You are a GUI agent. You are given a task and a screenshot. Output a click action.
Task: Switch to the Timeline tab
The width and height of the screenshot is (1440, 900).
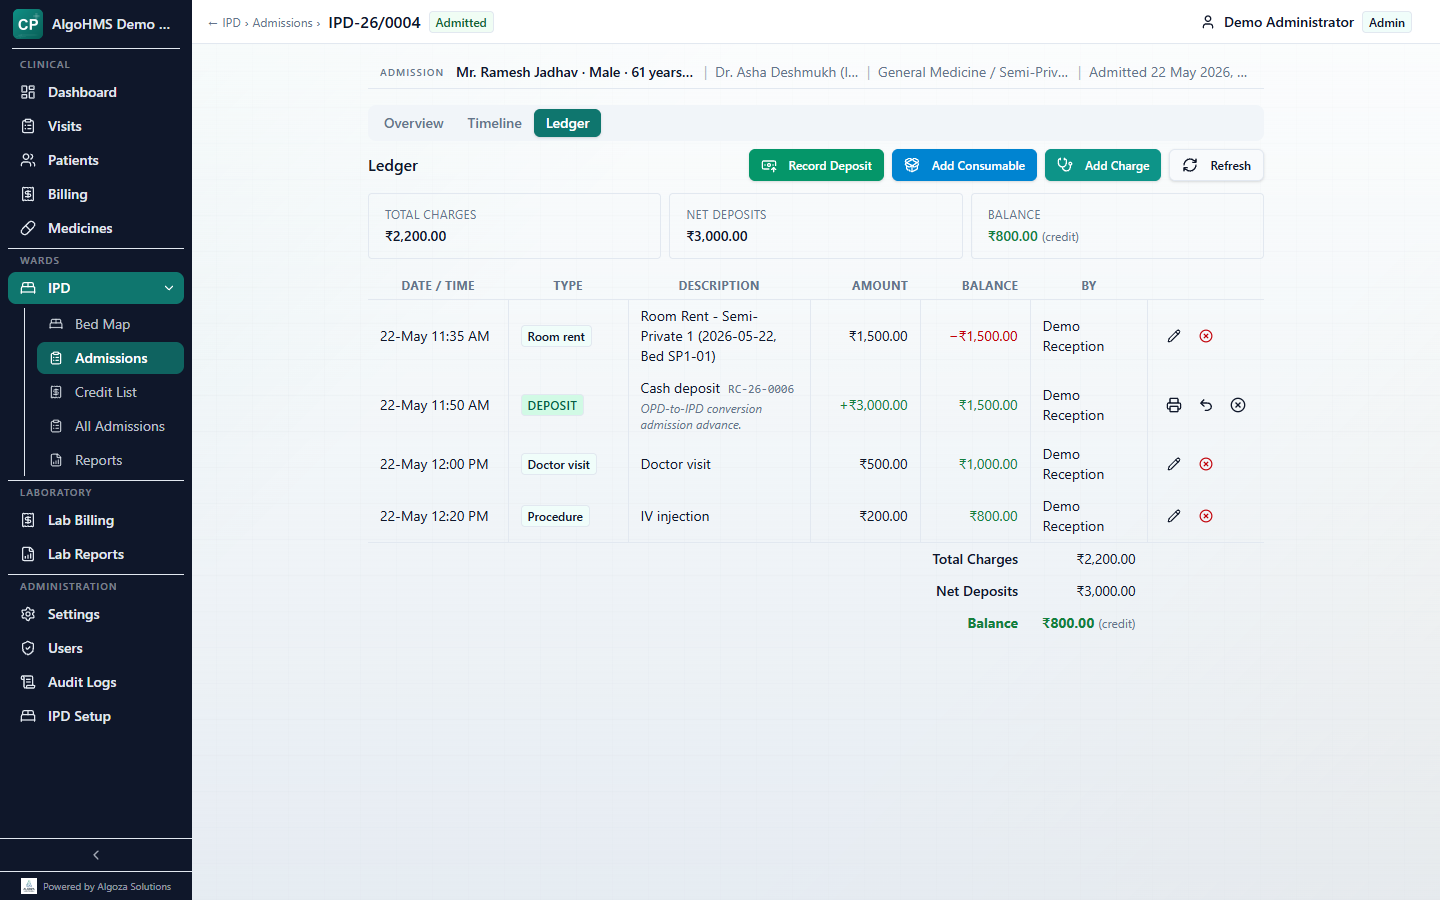(494, 123)
